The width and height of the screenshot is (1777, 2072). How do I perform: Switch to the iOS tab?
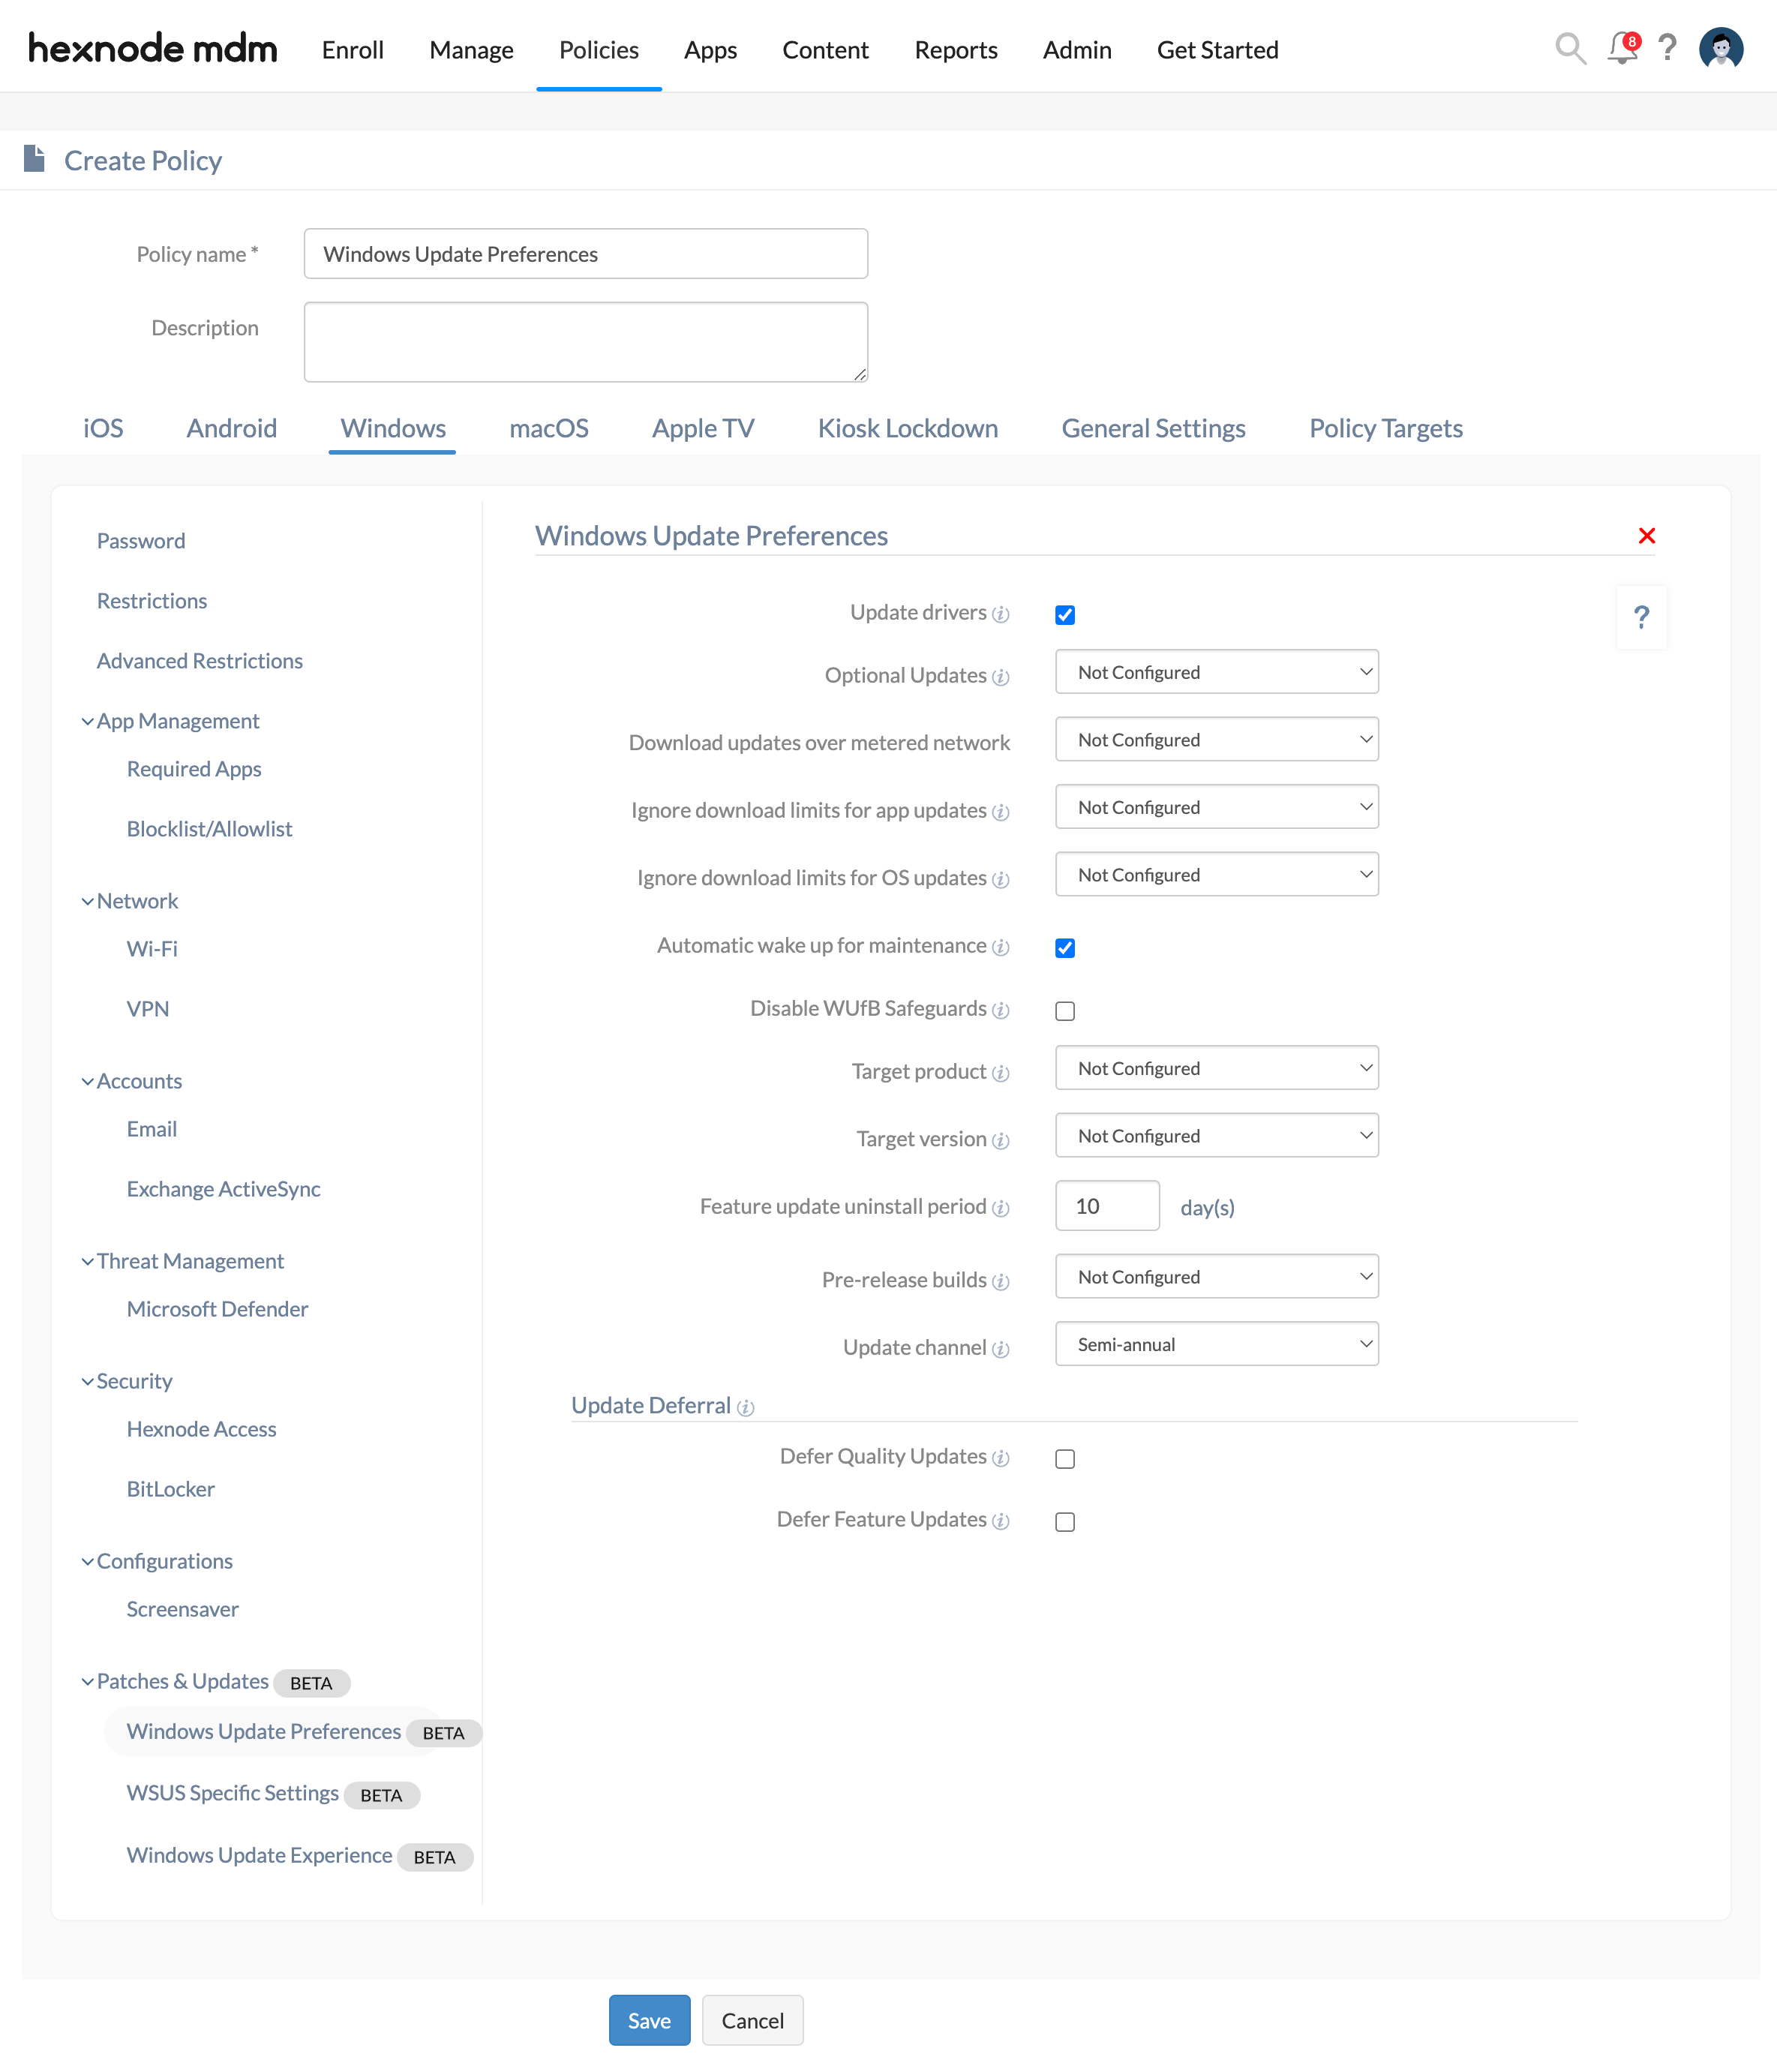click(103, 428)
